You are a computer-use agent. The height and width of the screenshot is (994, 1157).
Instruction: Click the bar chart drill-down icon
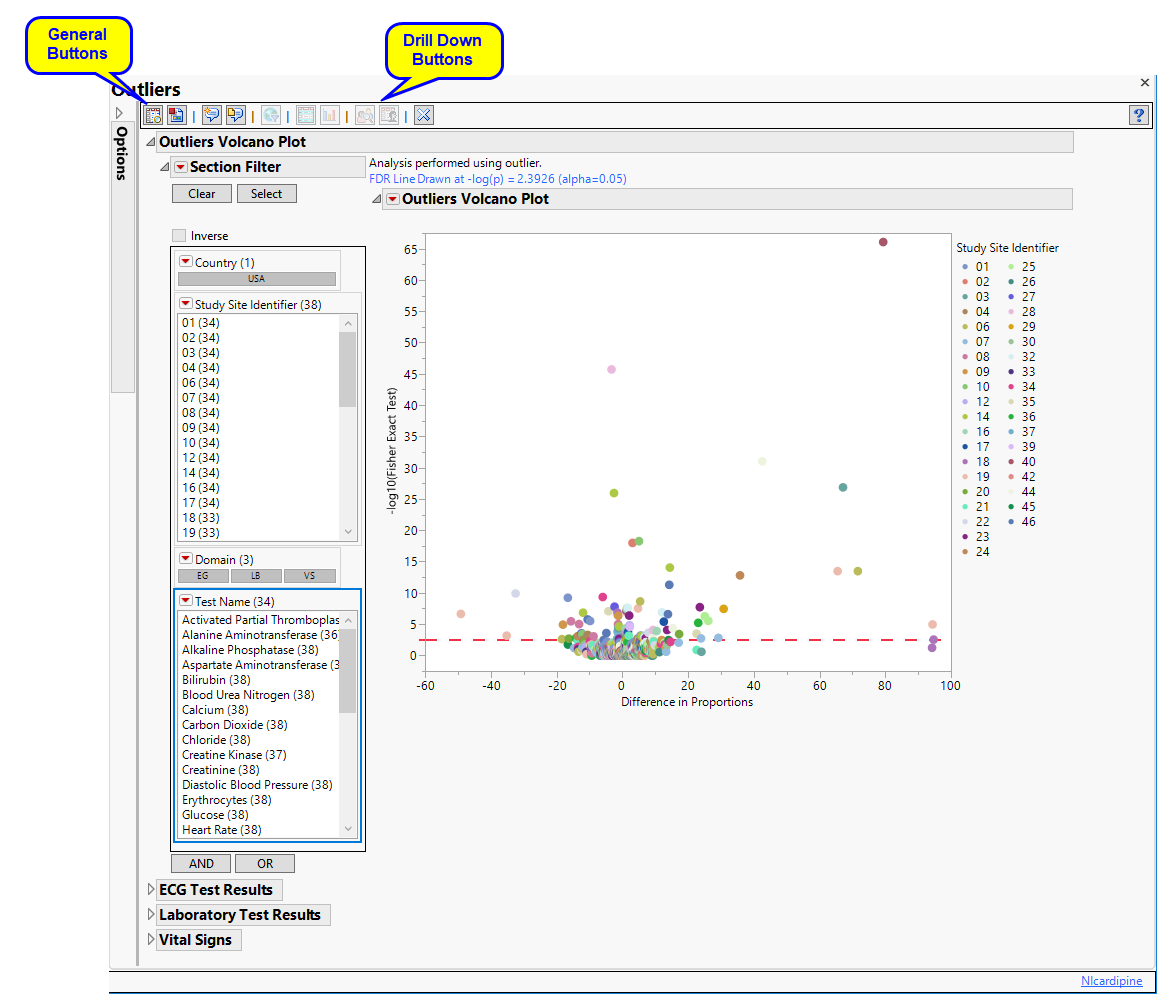coord(330,115)
